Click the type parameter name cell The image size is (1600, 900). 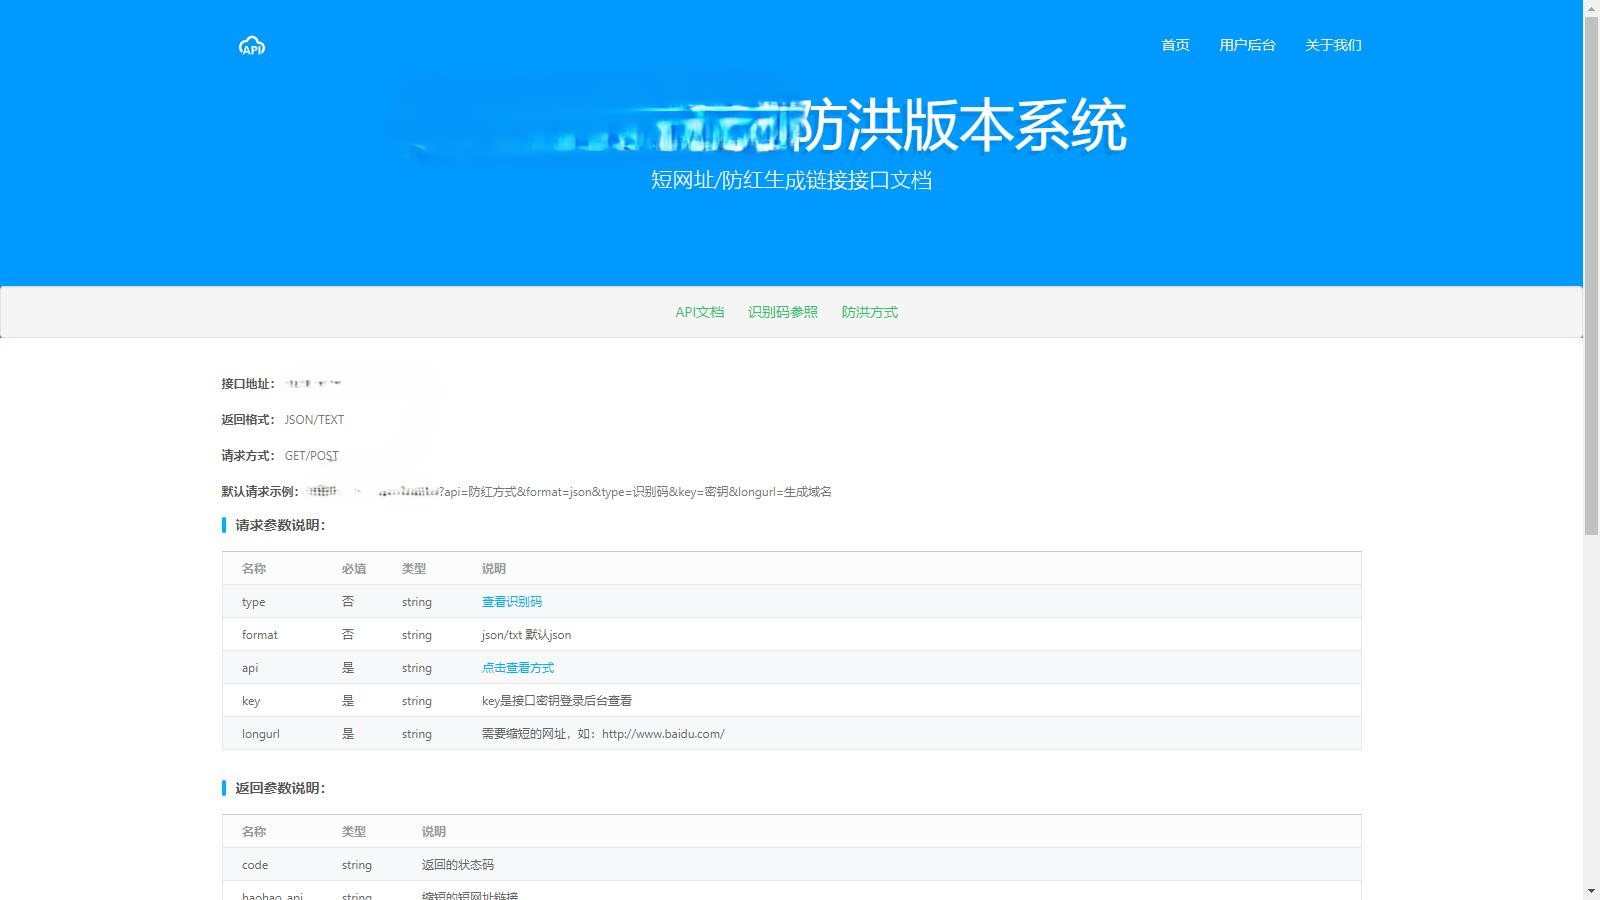click(x=253, y=602)
